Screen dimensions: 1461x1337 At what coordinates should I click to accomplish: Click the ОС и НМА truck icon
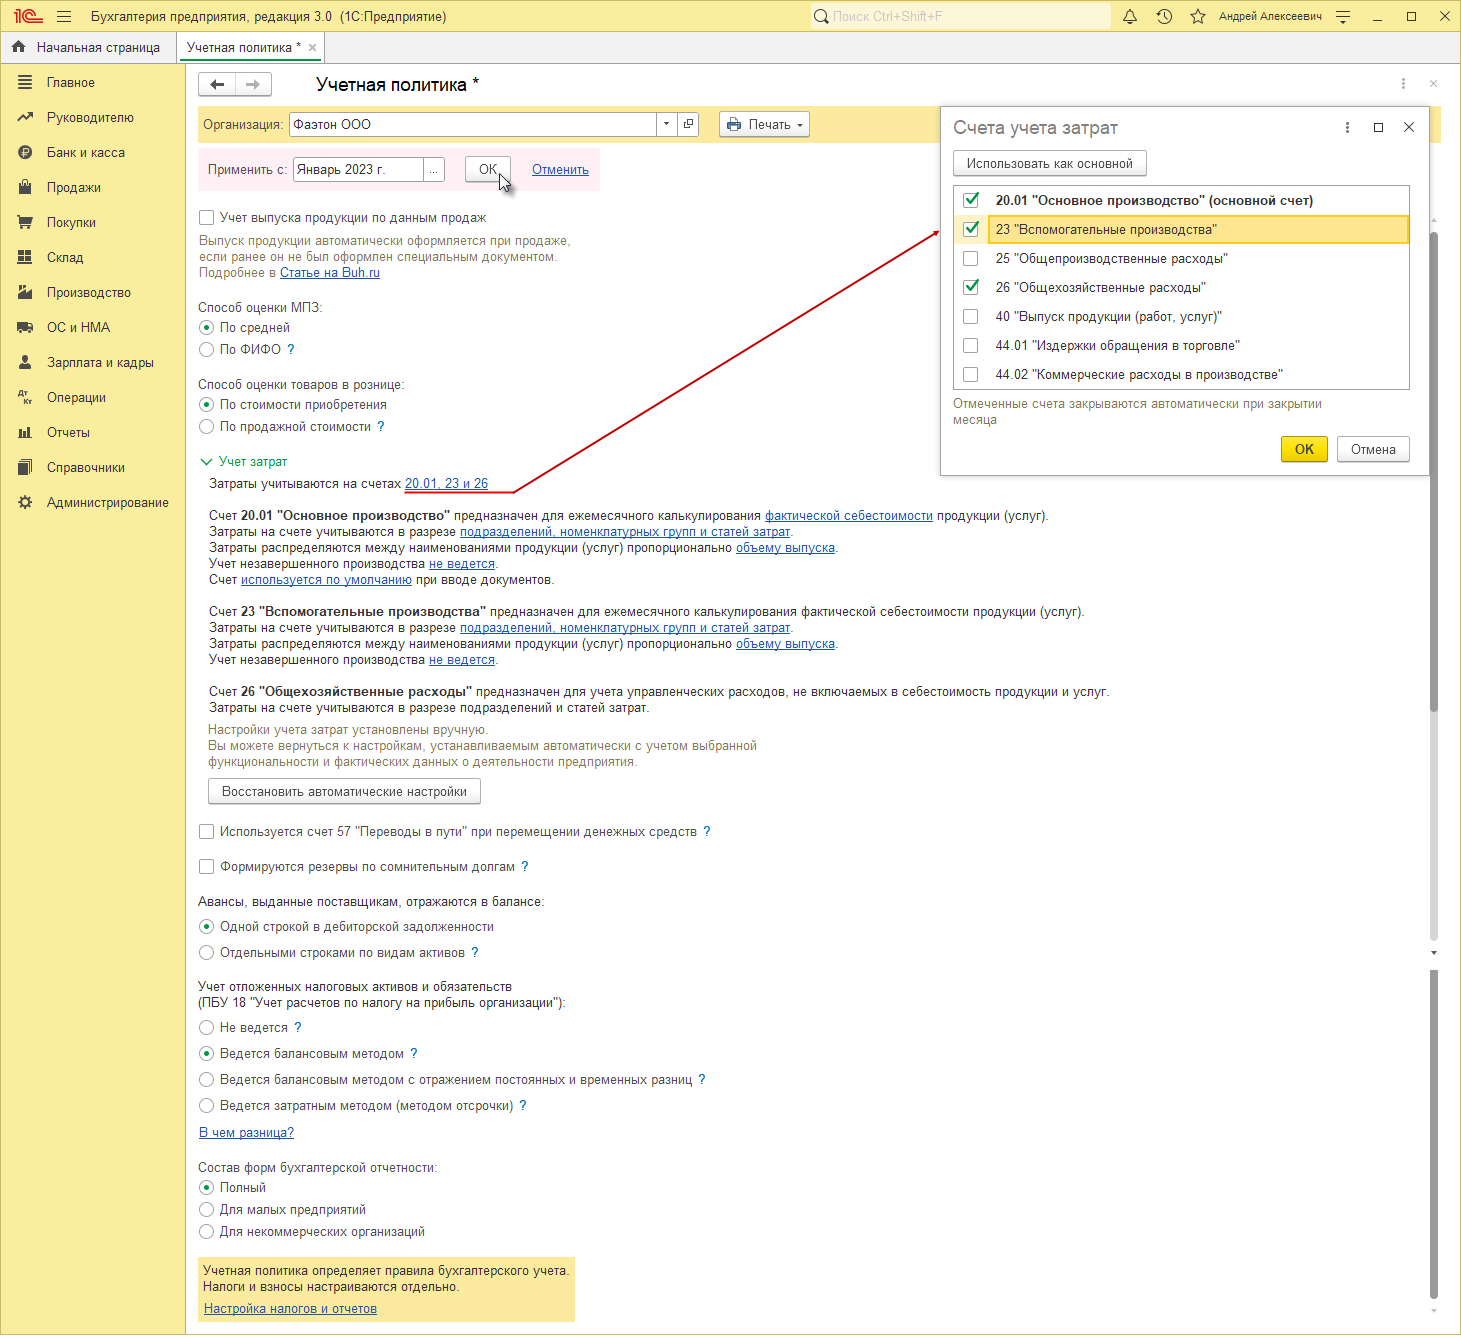[25, 327]
